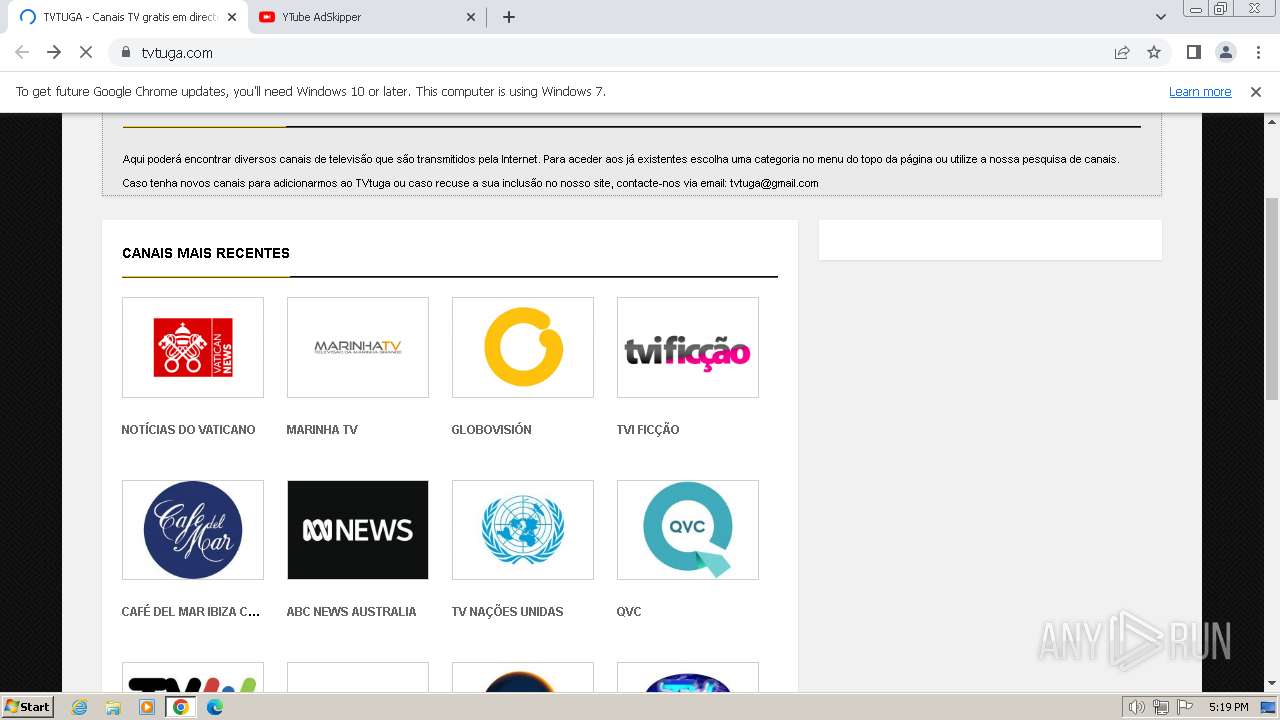View site information lock icon
This screenshot has height=720, width=1280.
[126, 52]
